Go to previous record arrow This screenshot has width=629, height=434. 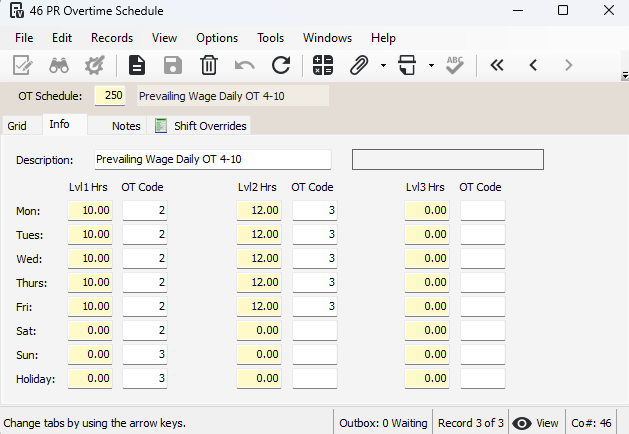tap(533, 65)
